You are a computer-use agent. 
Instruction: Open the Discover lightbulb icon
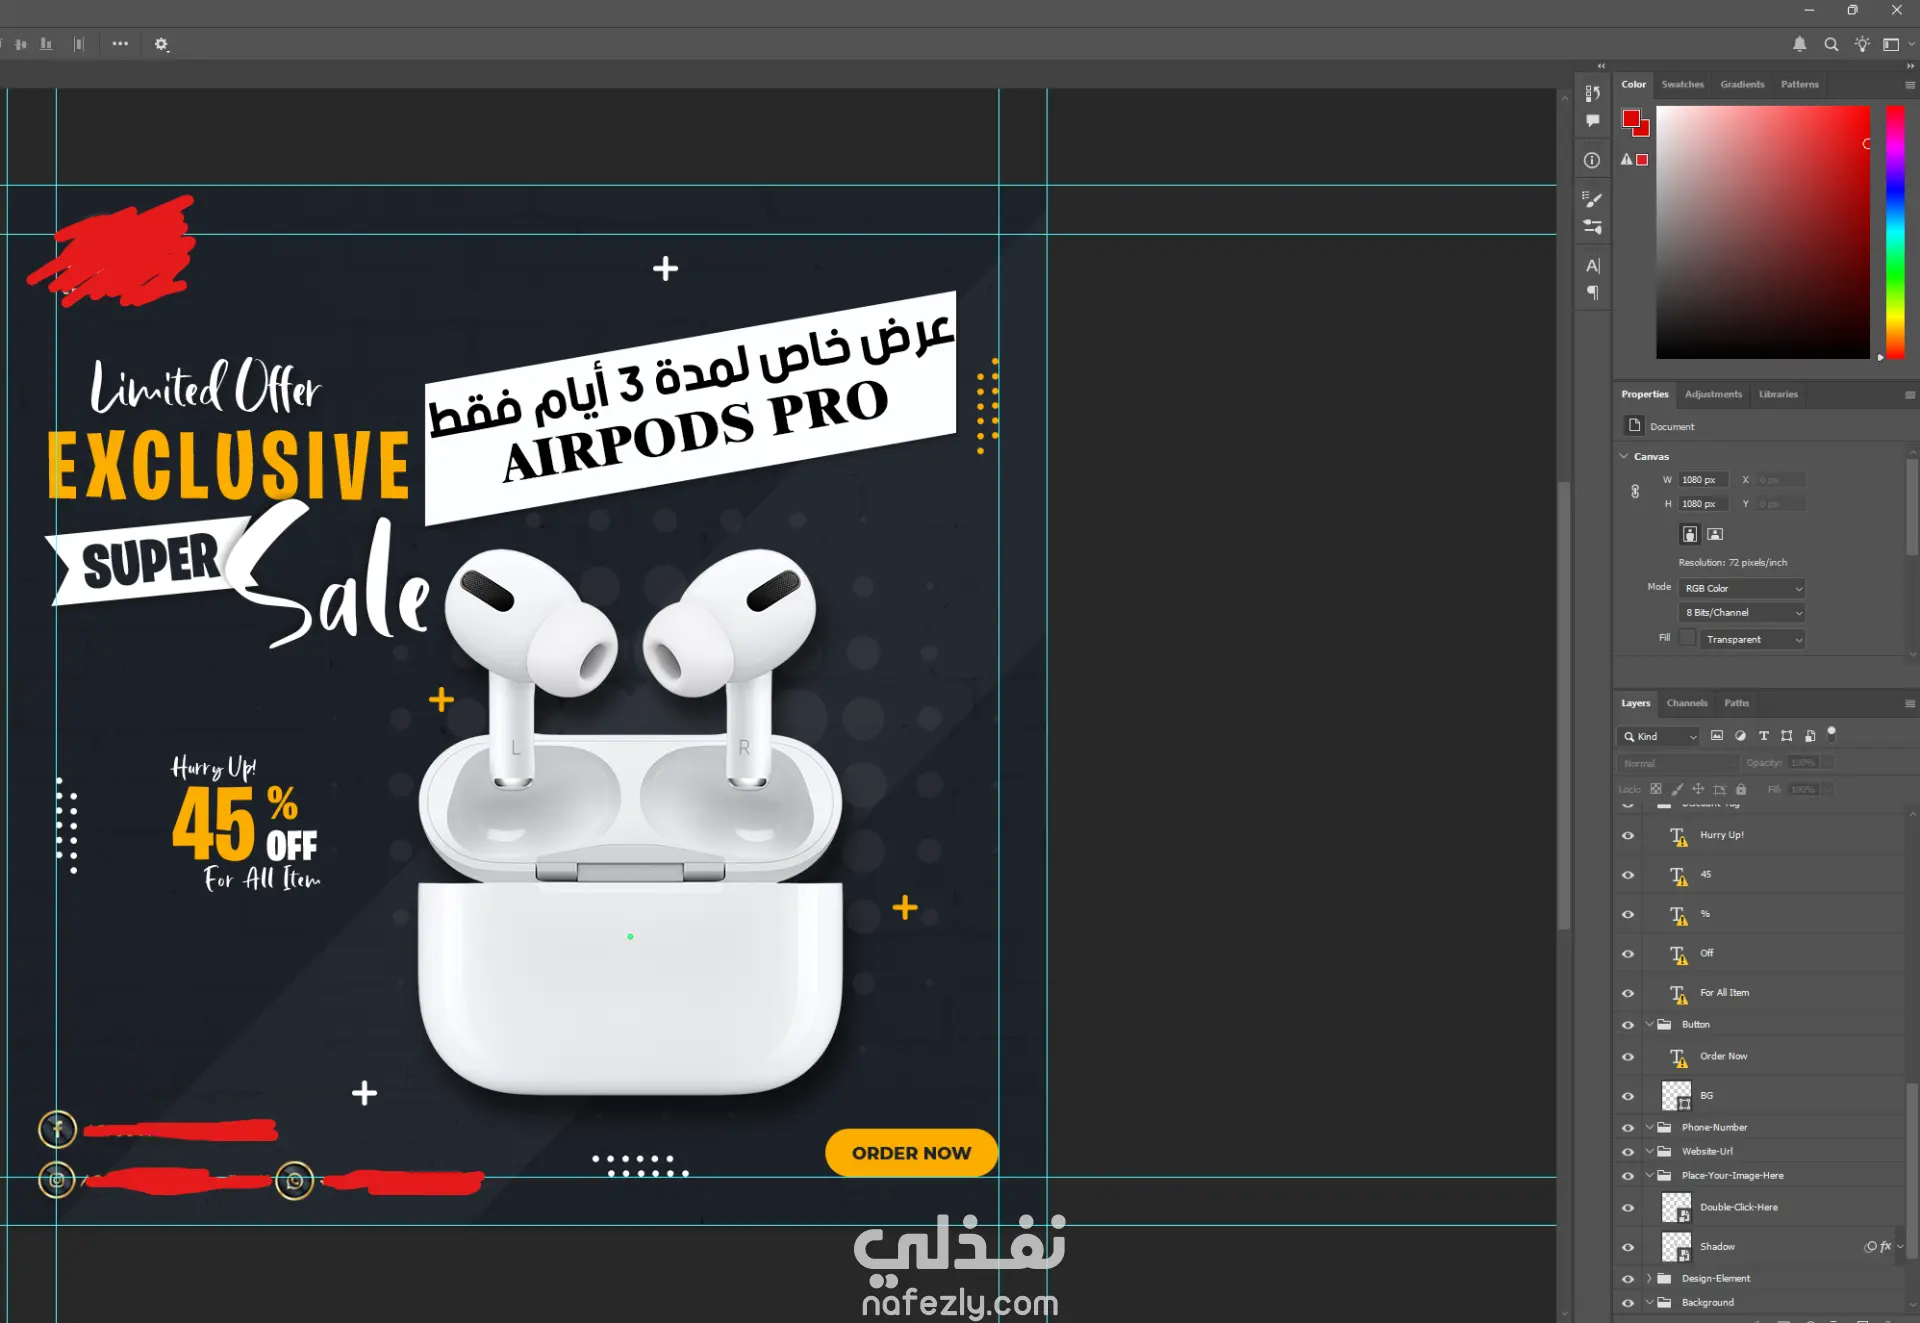click(1862, 44)
